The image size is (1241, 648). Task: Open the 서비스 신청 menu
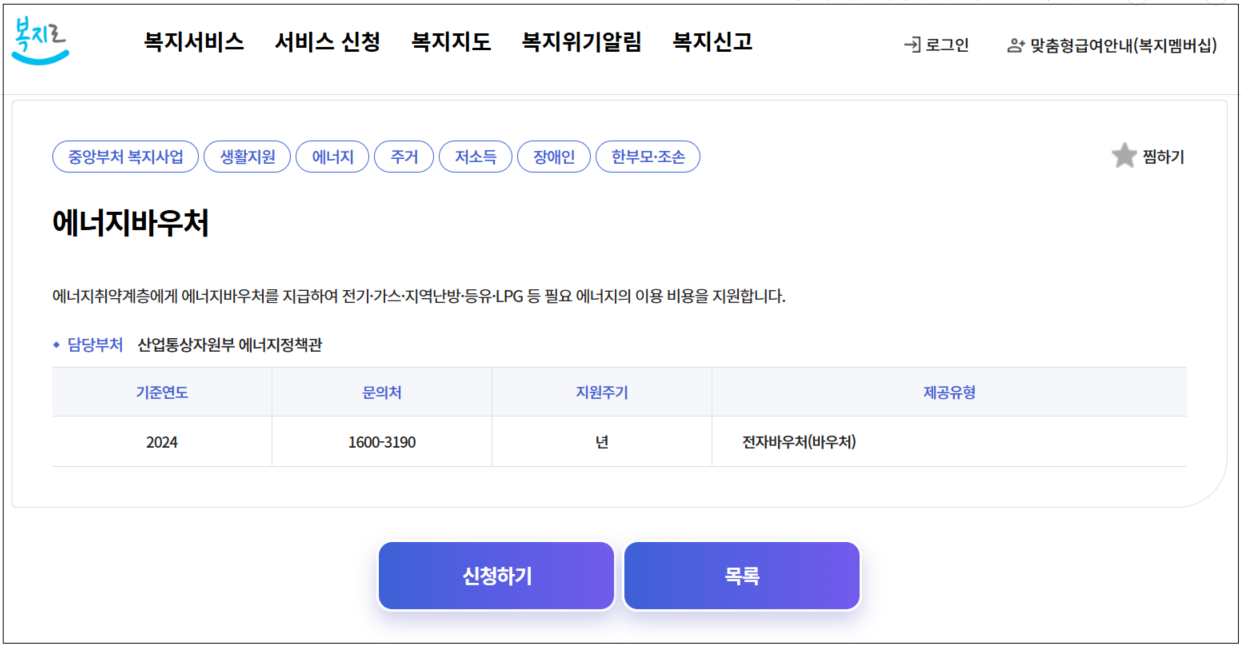(327, 43)
